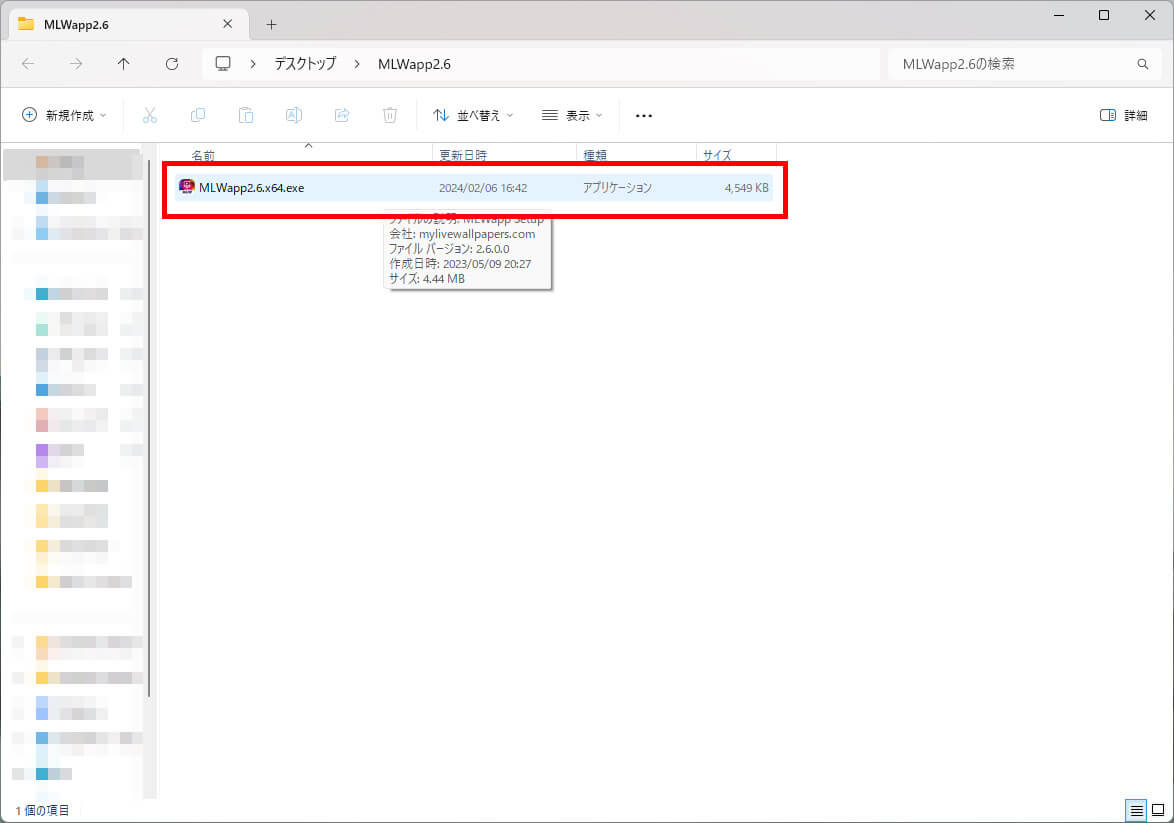This screenshot has height=823, width=1174.
Task: Navigate to デスクトップ via breadcrumb
Action: (x=304, y=63)
